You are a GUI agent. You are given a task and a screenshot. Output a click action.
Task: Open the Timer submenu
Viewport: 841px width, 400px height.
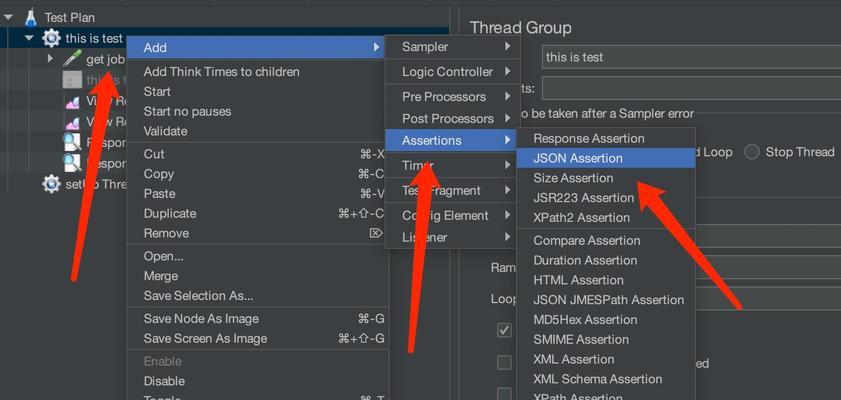452,165
